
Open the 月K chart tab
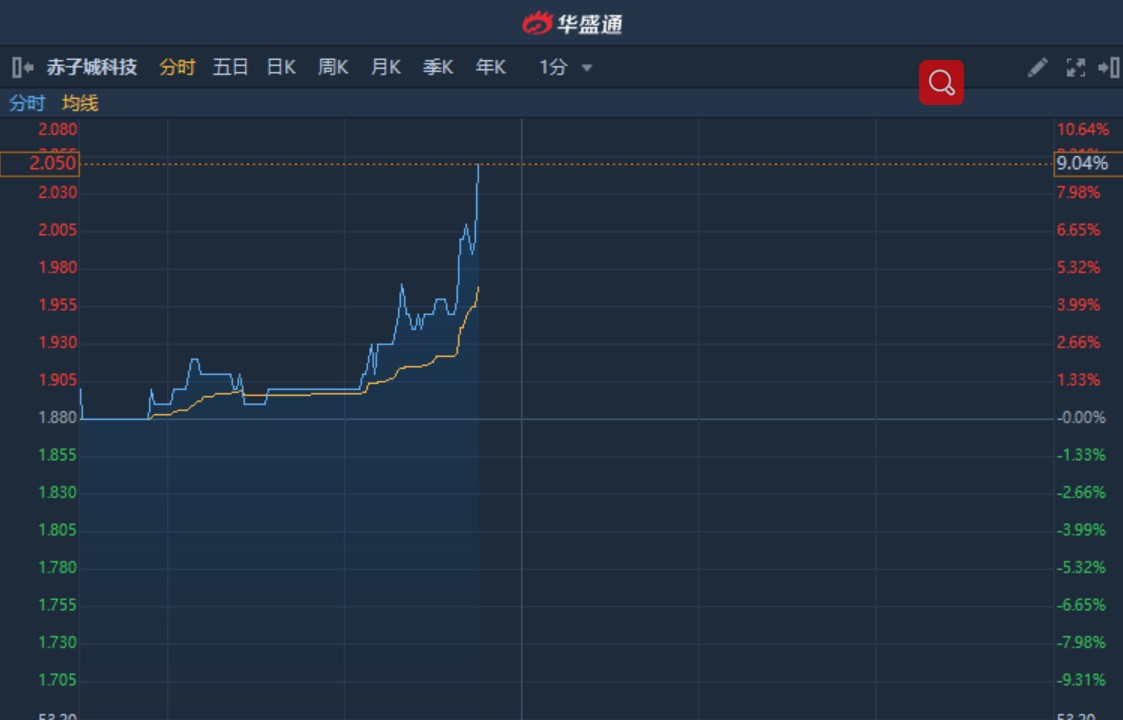click(385, 67)
